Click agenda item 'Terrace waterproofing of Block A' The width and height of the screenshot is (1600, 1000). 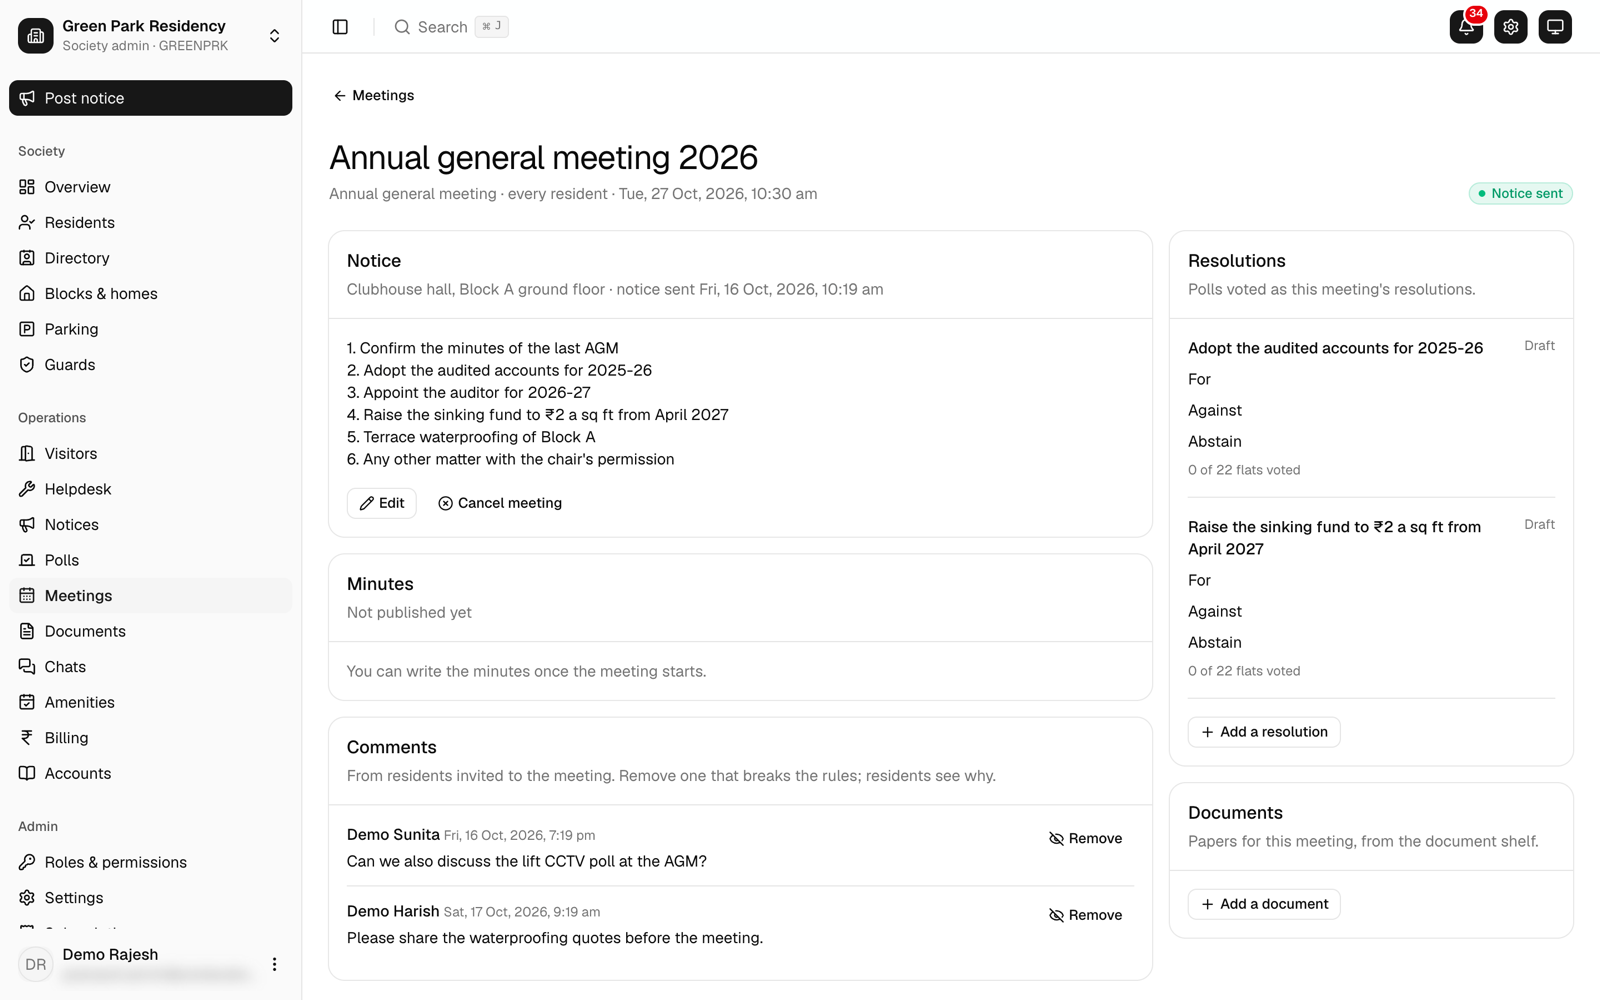pyautogui.click(x=471, y=437)
